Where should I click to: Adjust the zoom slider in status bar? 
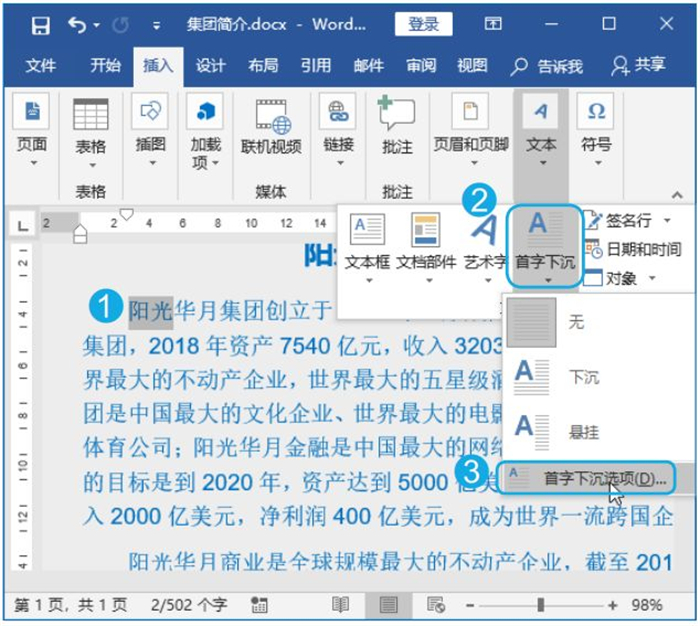click(541, 605)
